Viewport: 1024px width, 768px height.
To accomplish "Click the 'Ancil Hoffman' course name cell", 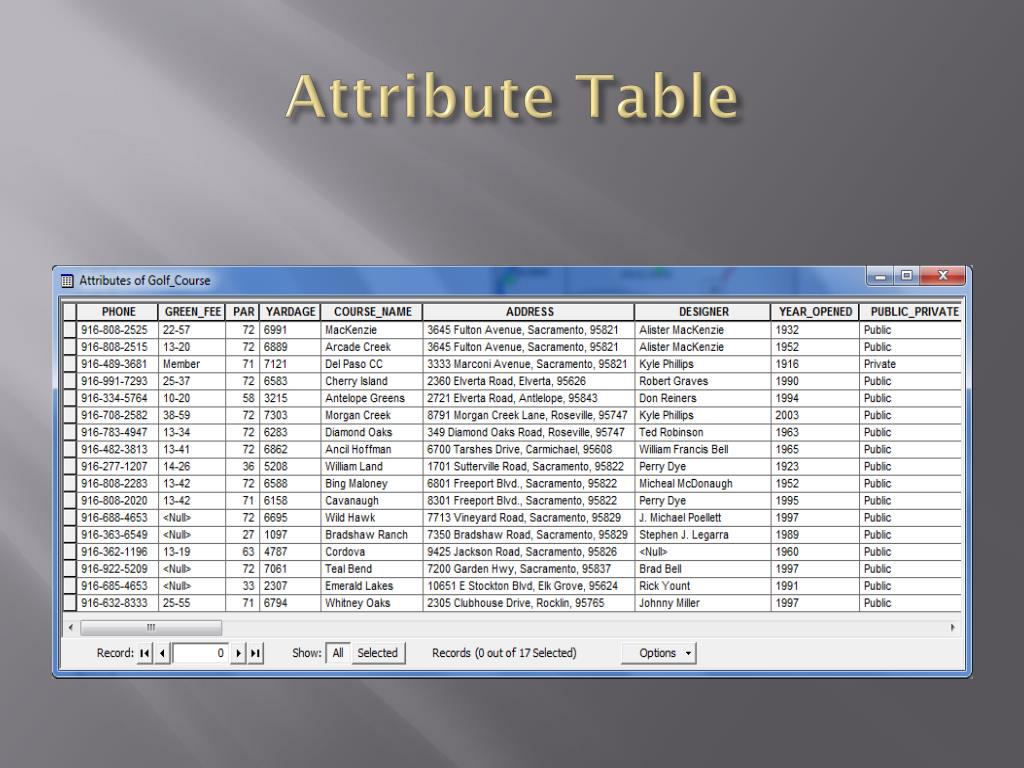I will 372,449.
